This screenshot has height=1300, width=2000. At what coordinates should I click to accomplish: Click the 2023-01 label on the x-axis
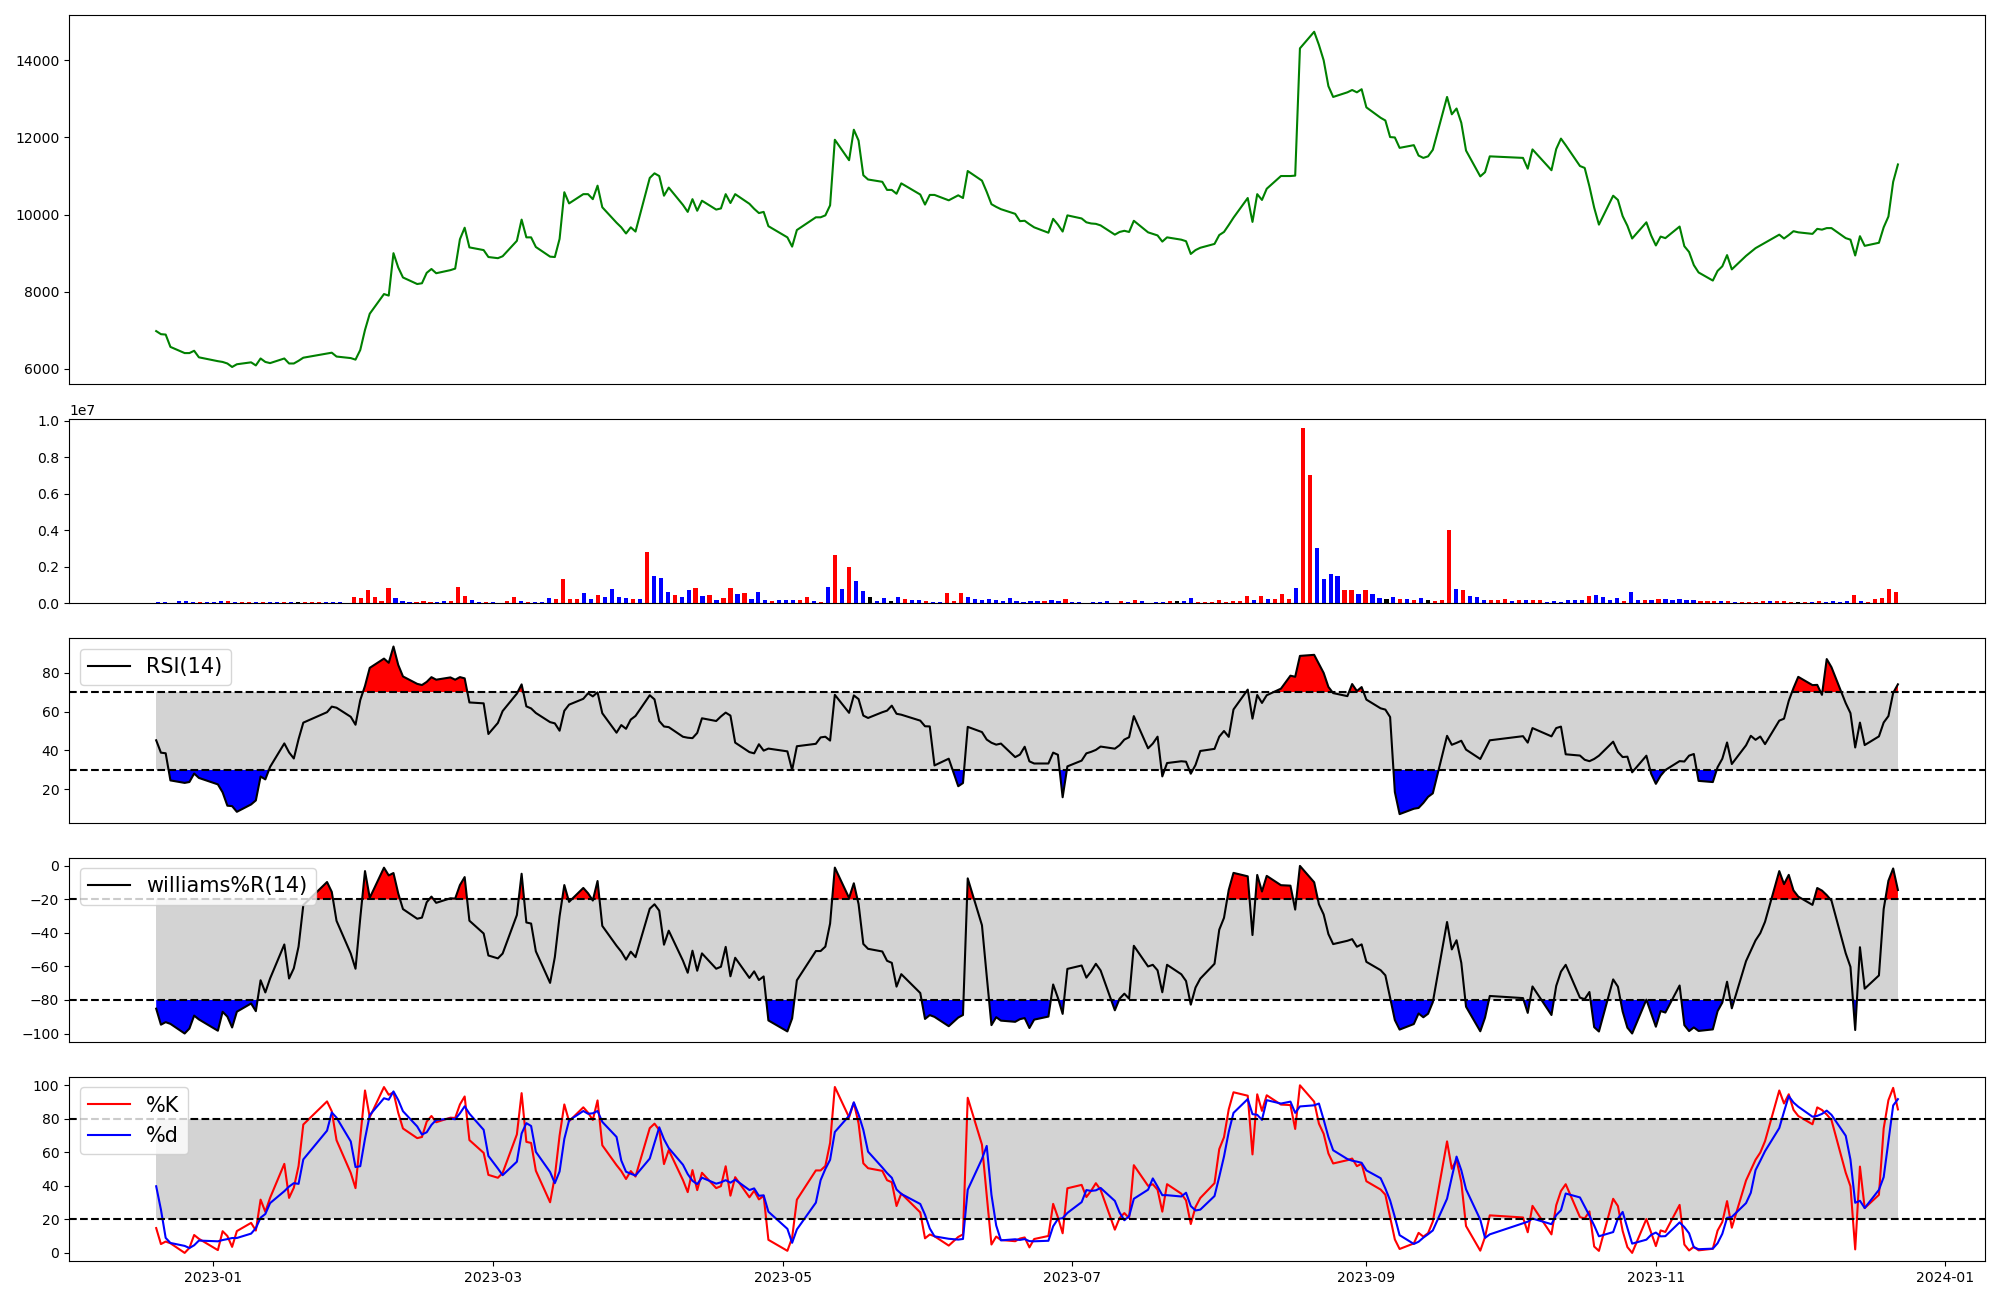click(x=213, y=1277)
